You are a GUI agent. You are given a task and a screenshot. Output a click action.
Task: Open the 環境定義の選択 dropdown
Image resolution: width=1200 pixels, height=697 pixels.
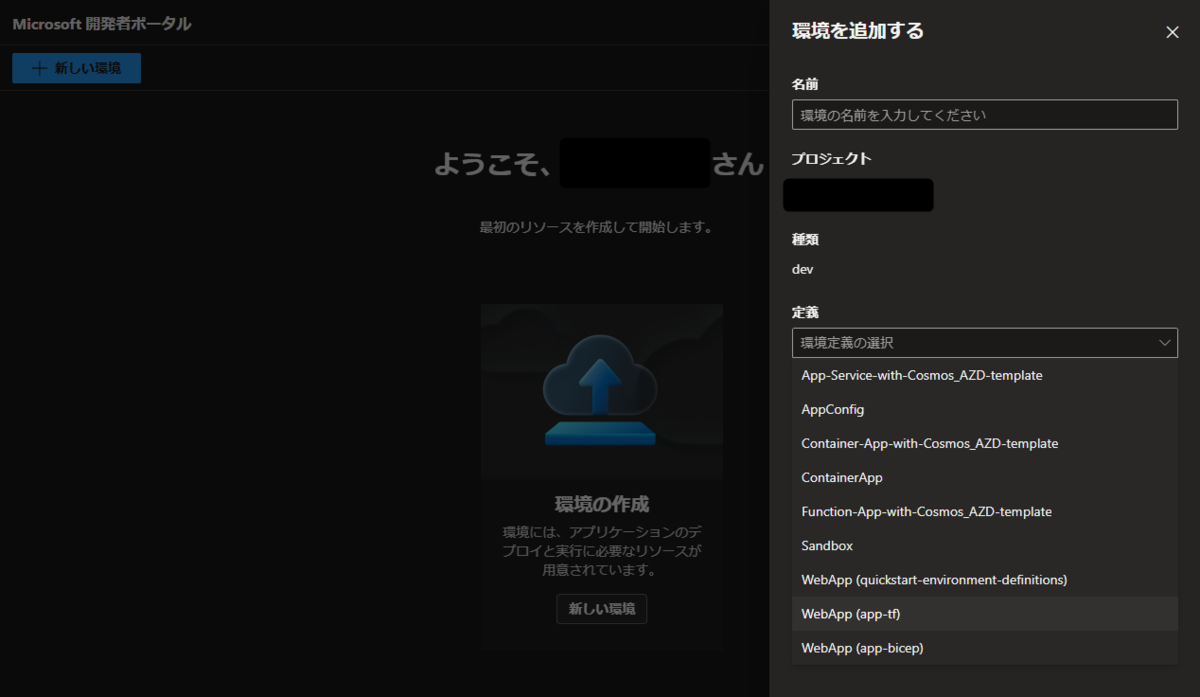click(984, 343)
